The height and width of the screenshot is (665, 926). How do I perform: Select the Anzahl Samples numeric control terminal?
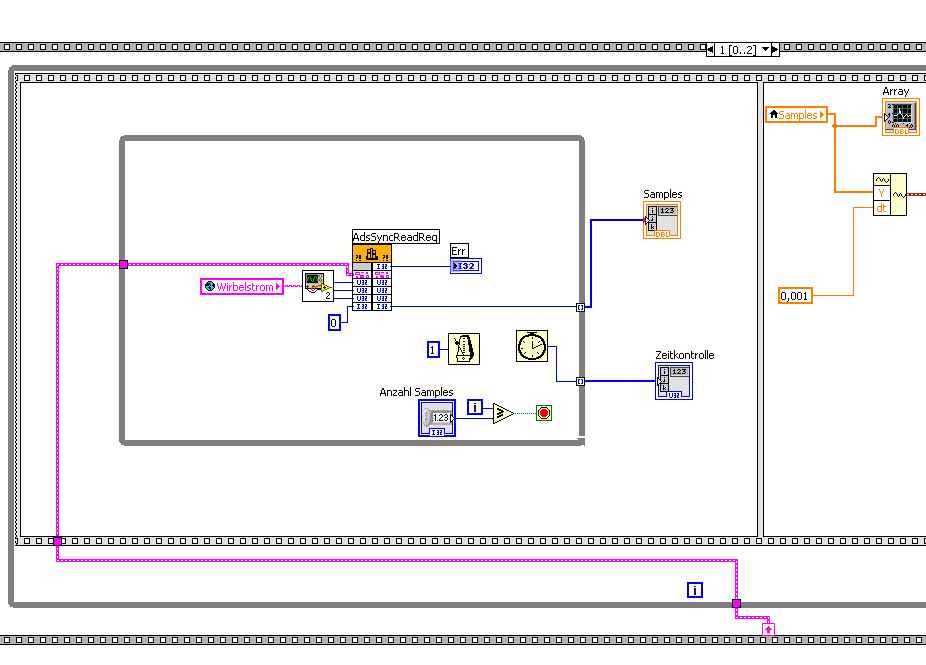click(437, 418)
